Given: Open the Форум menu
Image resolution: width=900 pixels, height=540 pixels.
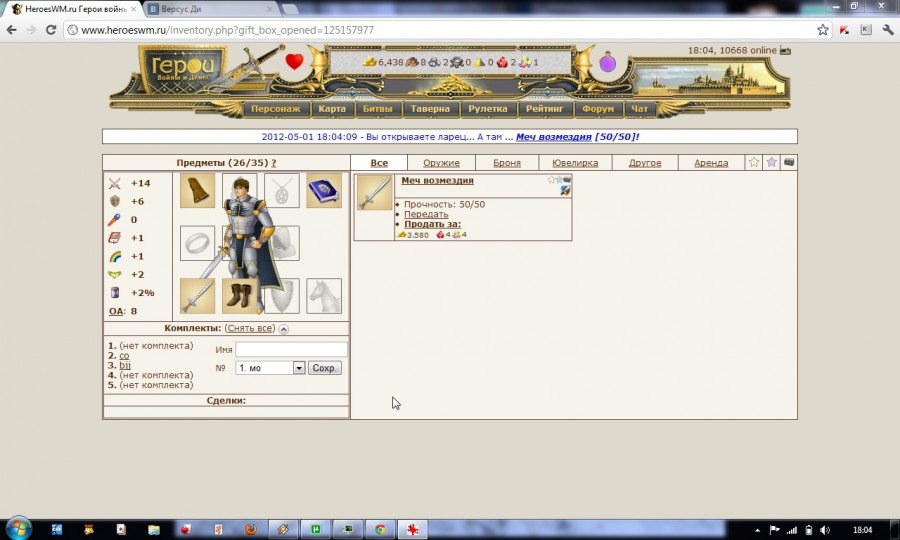Looking at the screenshot, I should 598,108.
